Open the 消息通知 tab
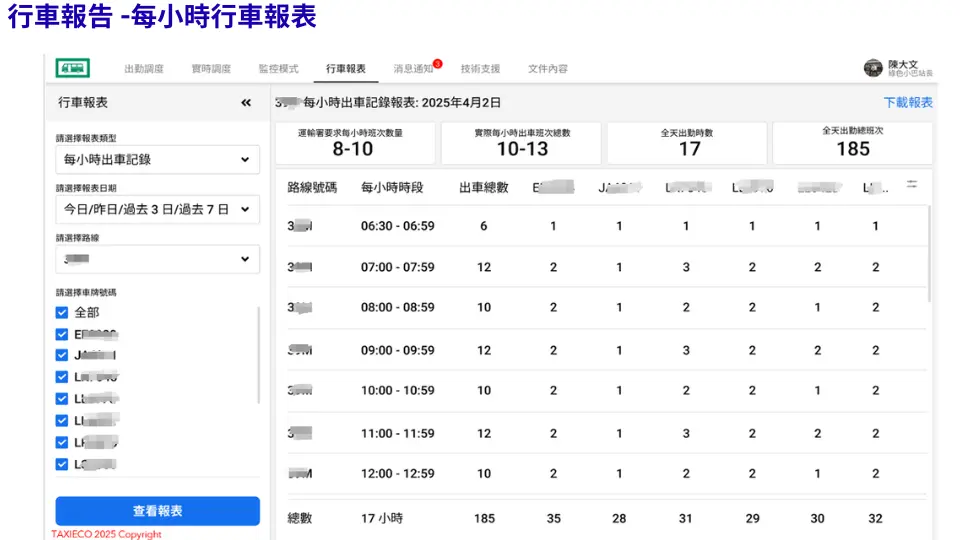Image resolution: width=960 pixels, height=540 pixels. 413,69
